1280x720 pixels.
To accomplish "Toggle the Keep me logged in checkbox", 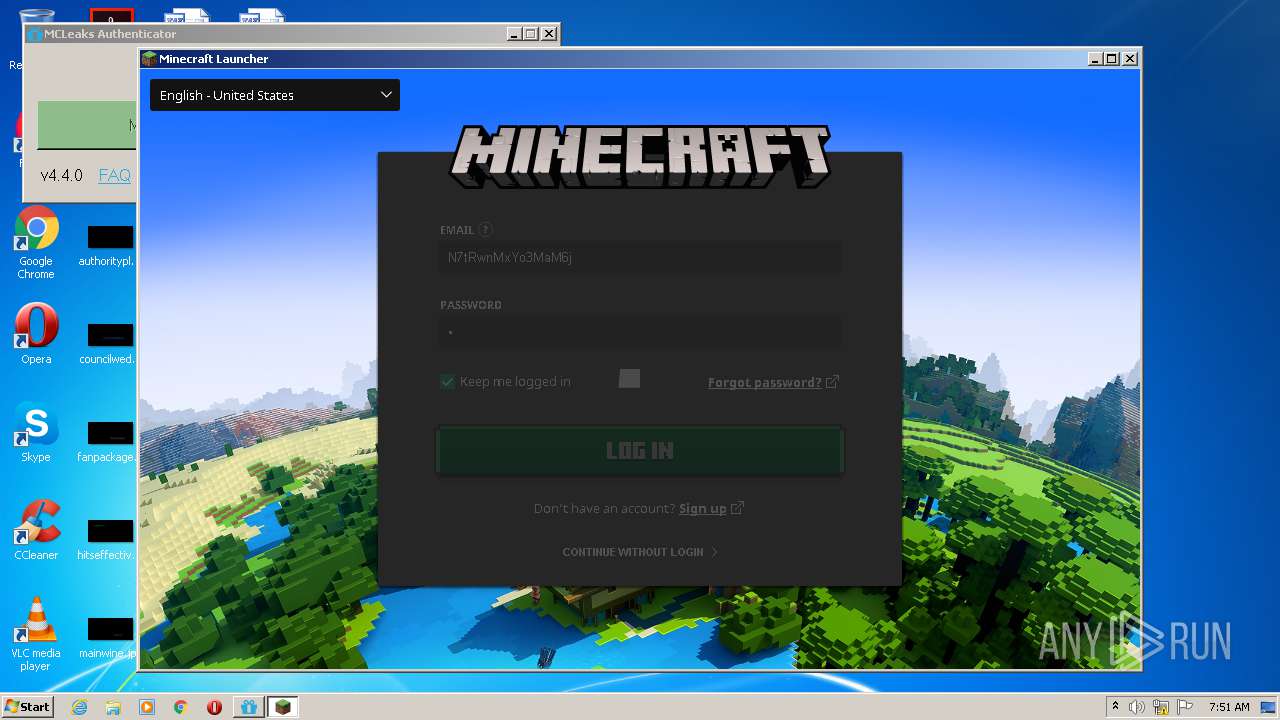I will (448, 381).
